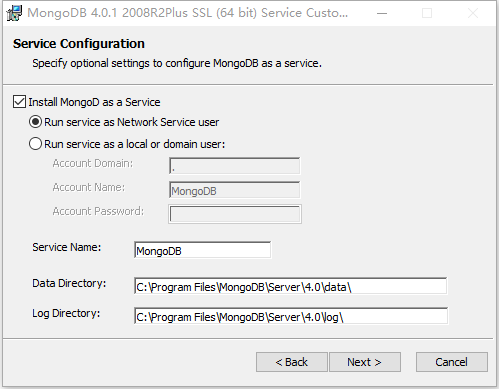Screen dimensions: 499x389
Task: Click into the Log Directory path field
Action: [291, 316]
